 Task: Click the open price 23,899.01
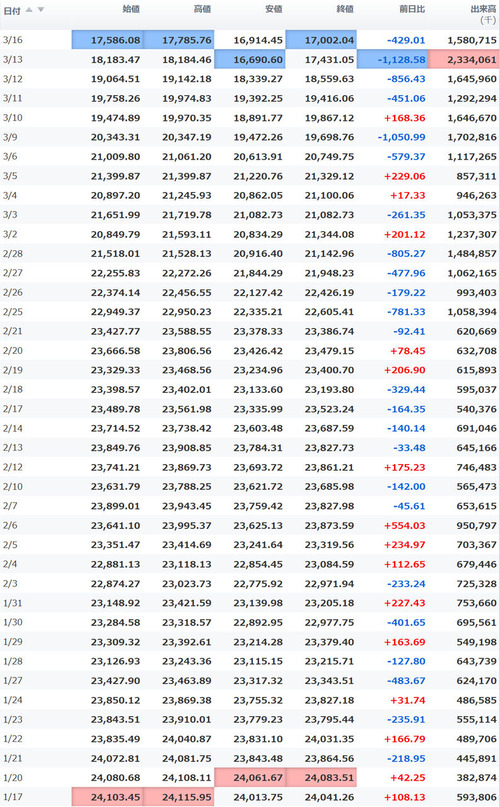click(115, 506)
